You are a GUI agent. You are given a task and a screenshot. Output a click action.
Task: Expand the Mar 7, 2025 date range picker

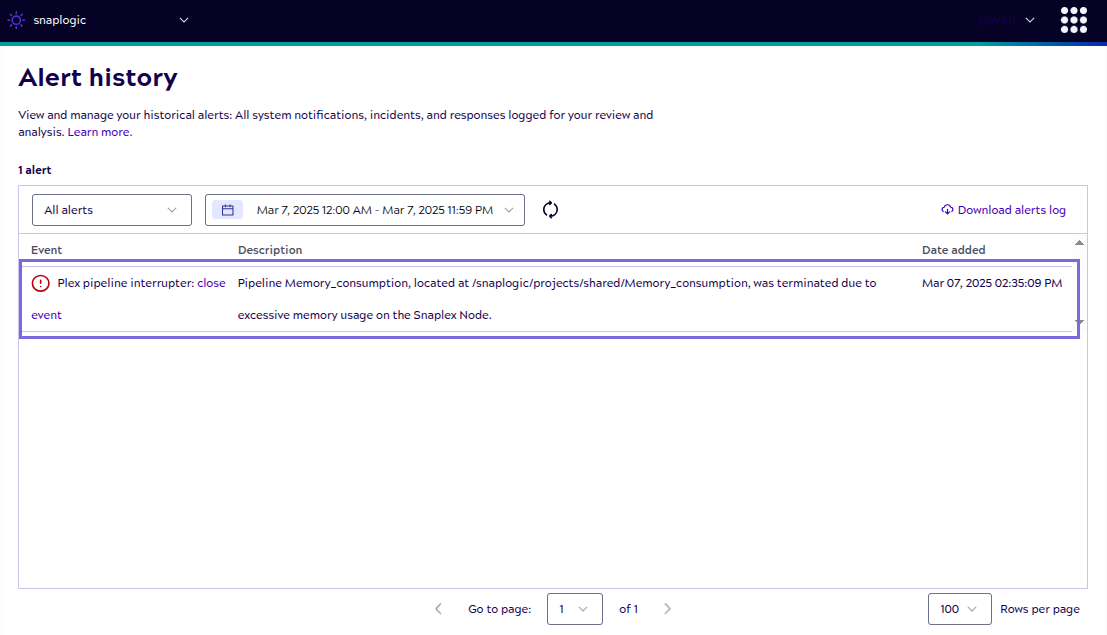375,210
